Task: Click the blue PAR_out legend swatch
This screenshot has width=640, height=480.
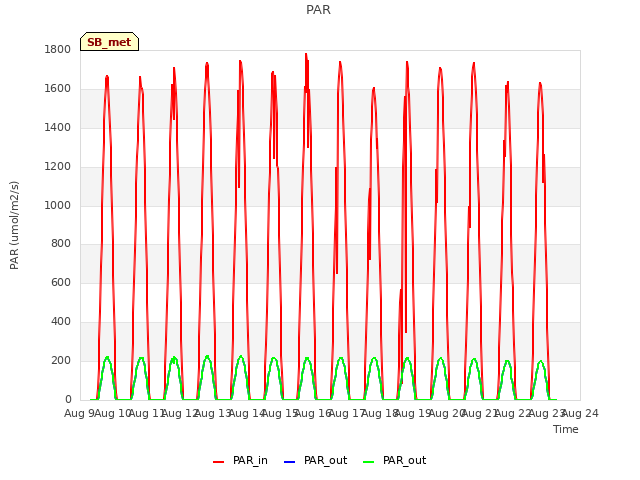Action: tap(289, 462)
